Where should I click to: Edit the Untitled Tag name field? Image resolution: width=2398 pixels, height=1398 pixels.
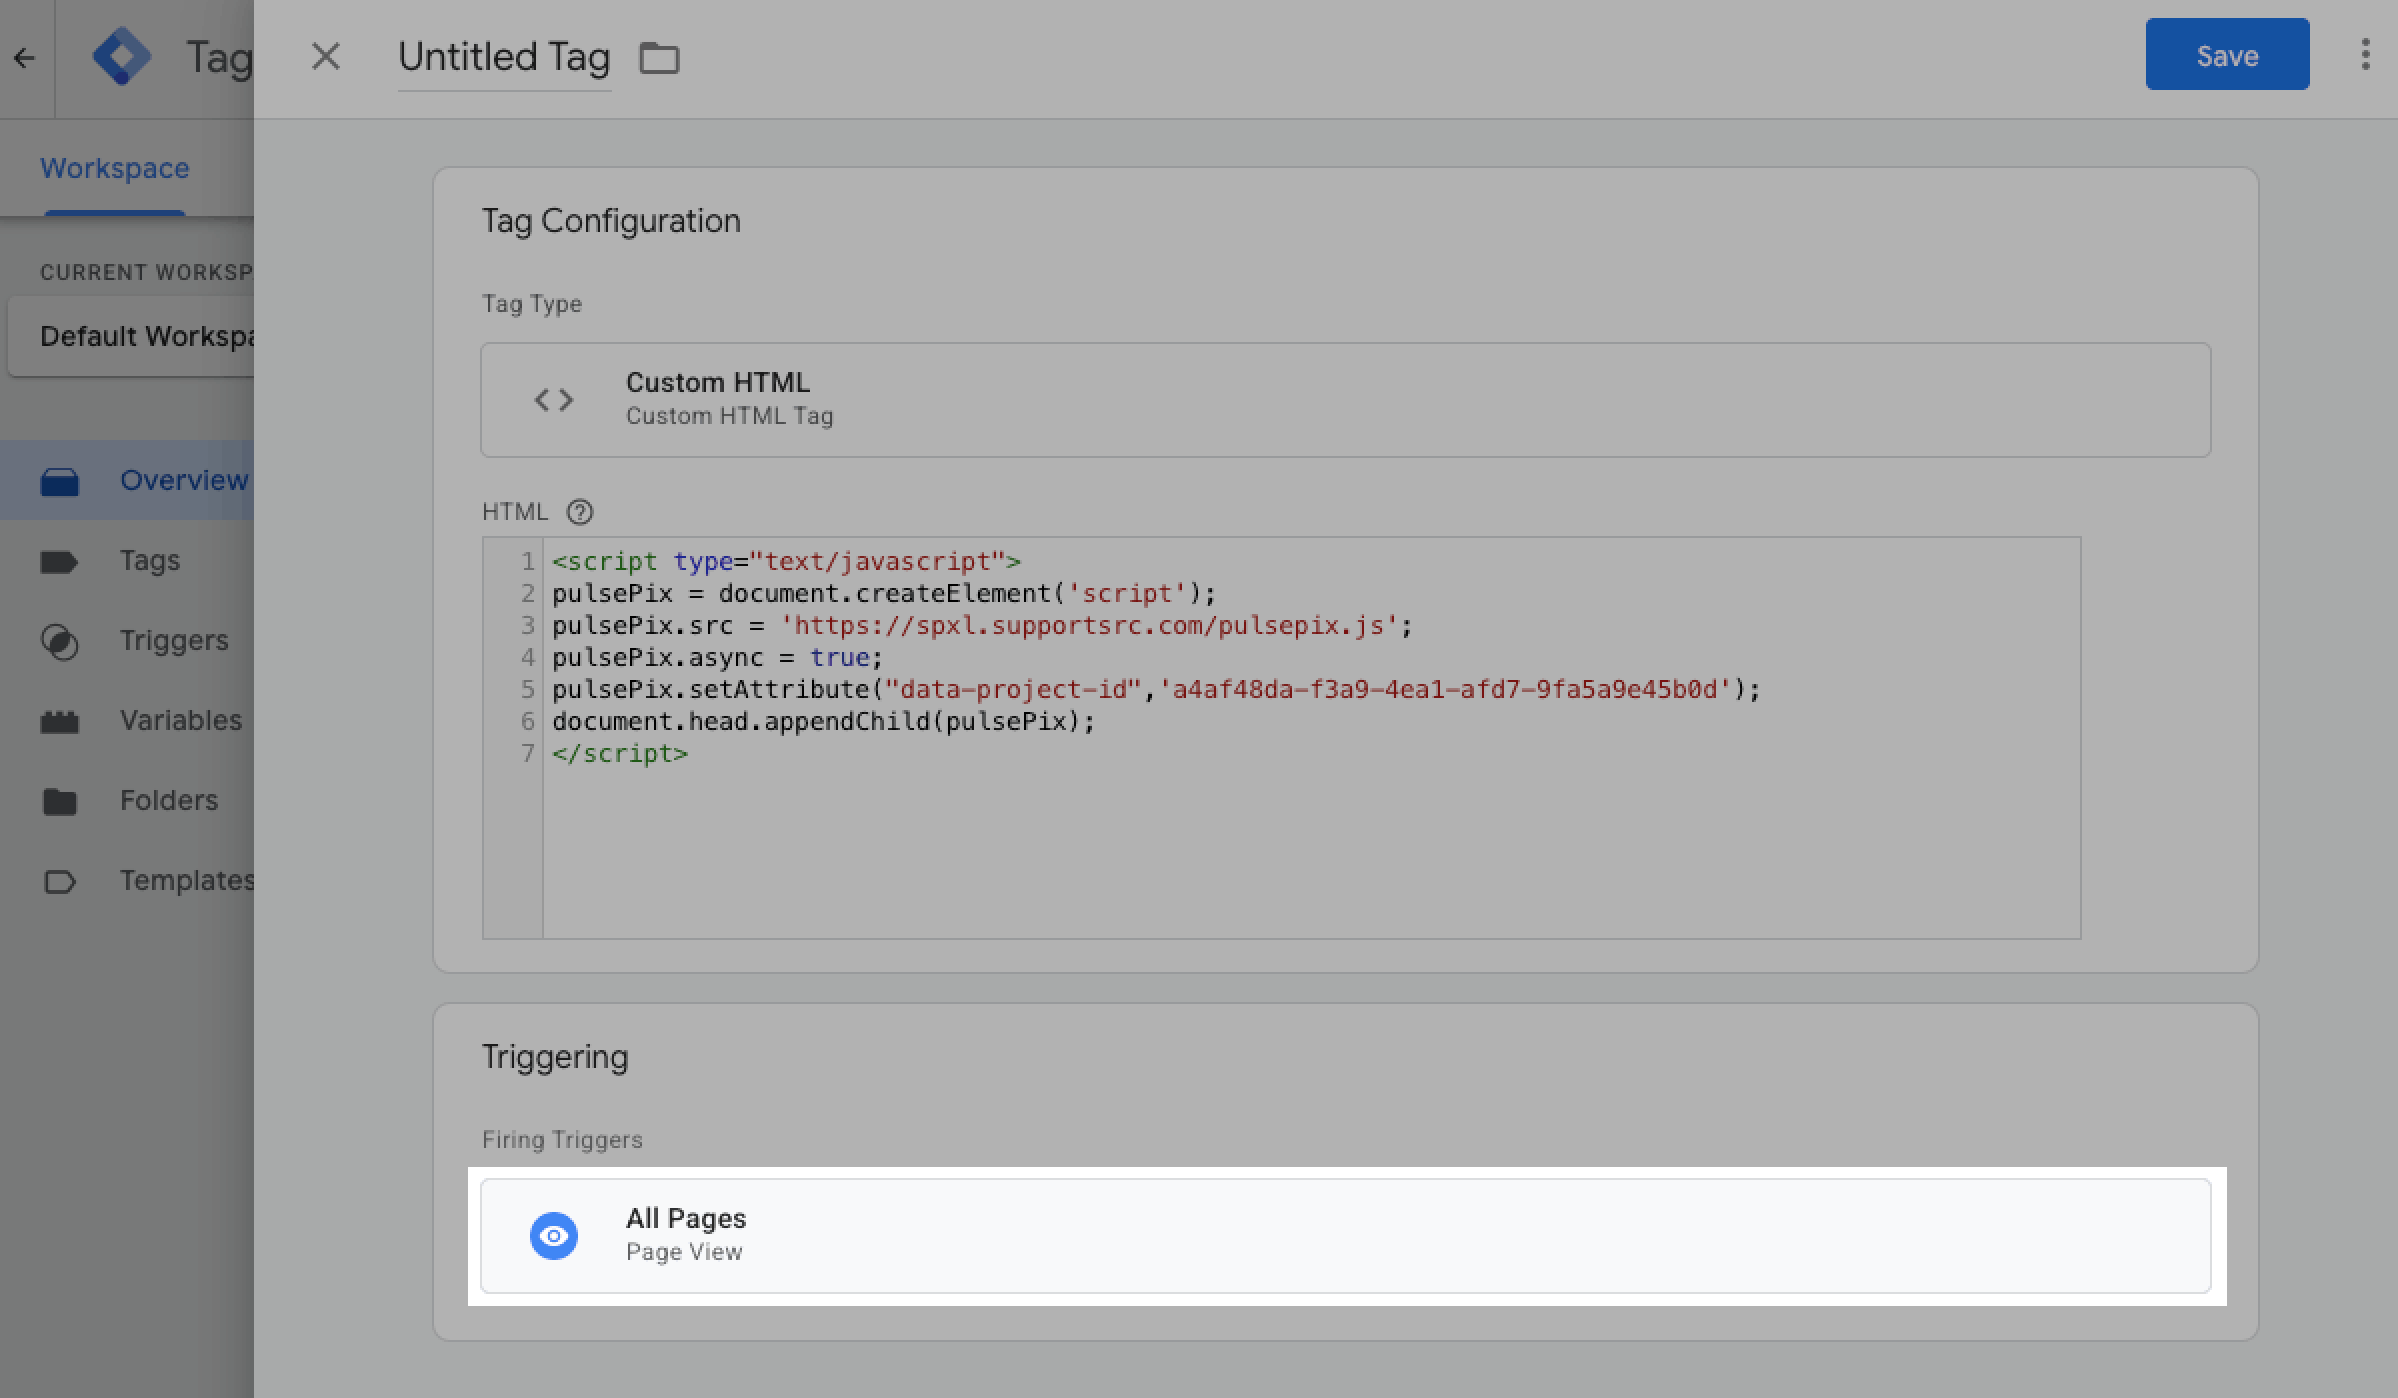[x=504, y=58]
